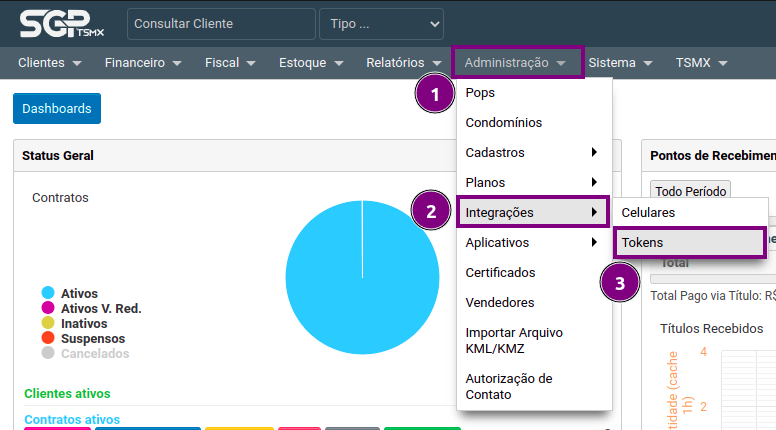776x430 pixels.
Task: Toggle the Ativos legend marker
Action: point(47,293)
